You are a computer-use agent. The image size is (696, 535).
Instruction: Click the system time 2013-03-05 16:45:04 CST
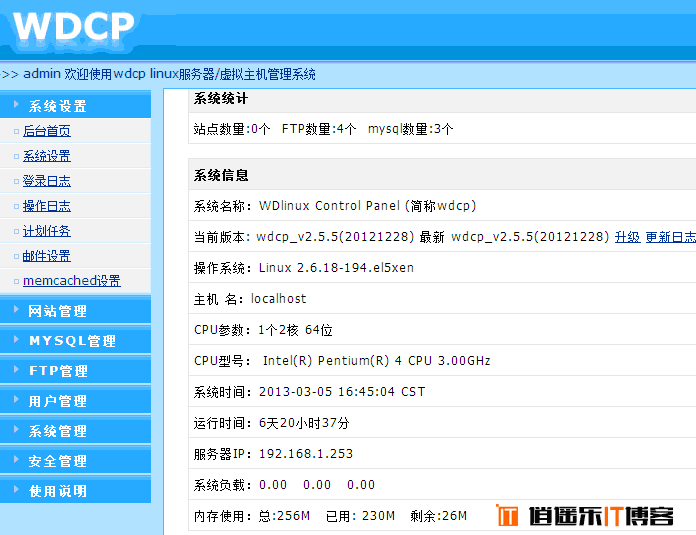(342, 392)
